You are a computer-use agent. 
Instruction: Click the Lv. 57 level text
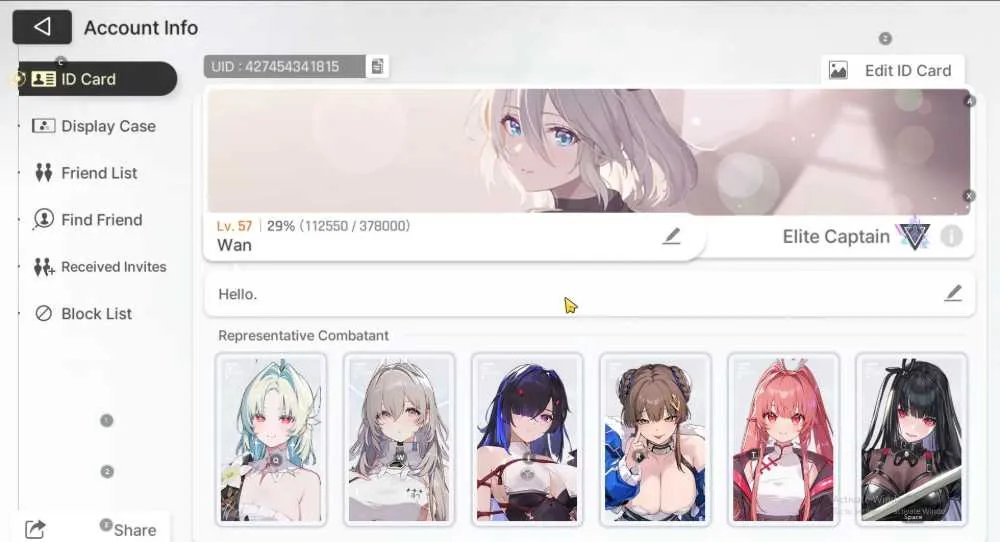(234, 226)
